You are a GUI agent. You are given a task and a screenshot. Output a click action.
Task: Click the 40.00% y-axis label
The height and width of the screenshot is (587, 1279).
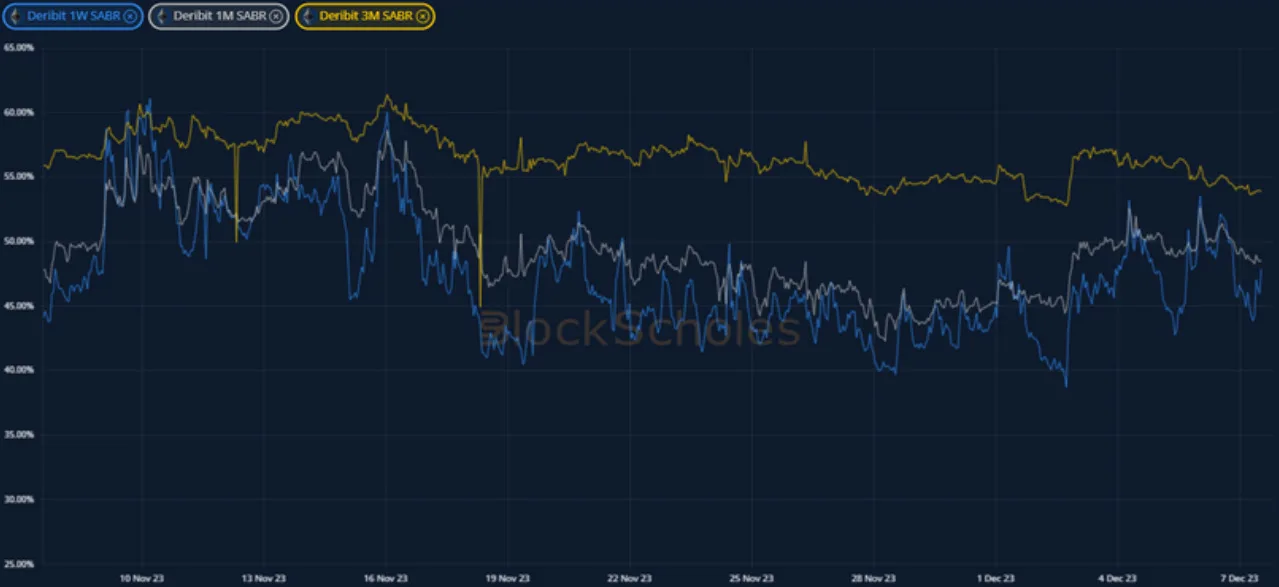(x=19, y=370)
